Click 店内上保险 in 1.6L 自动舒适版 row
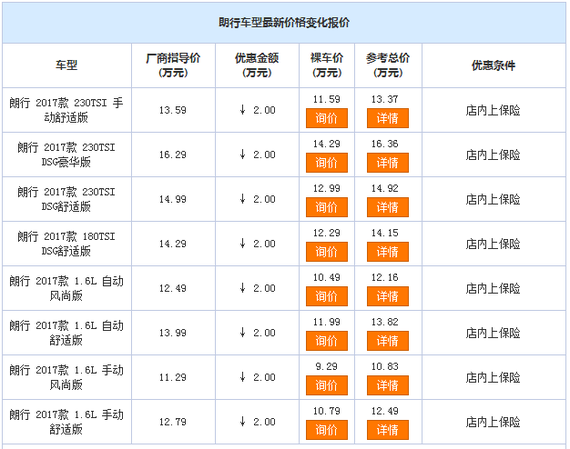Screen dimensions: 570x449 tap(493, 333)
